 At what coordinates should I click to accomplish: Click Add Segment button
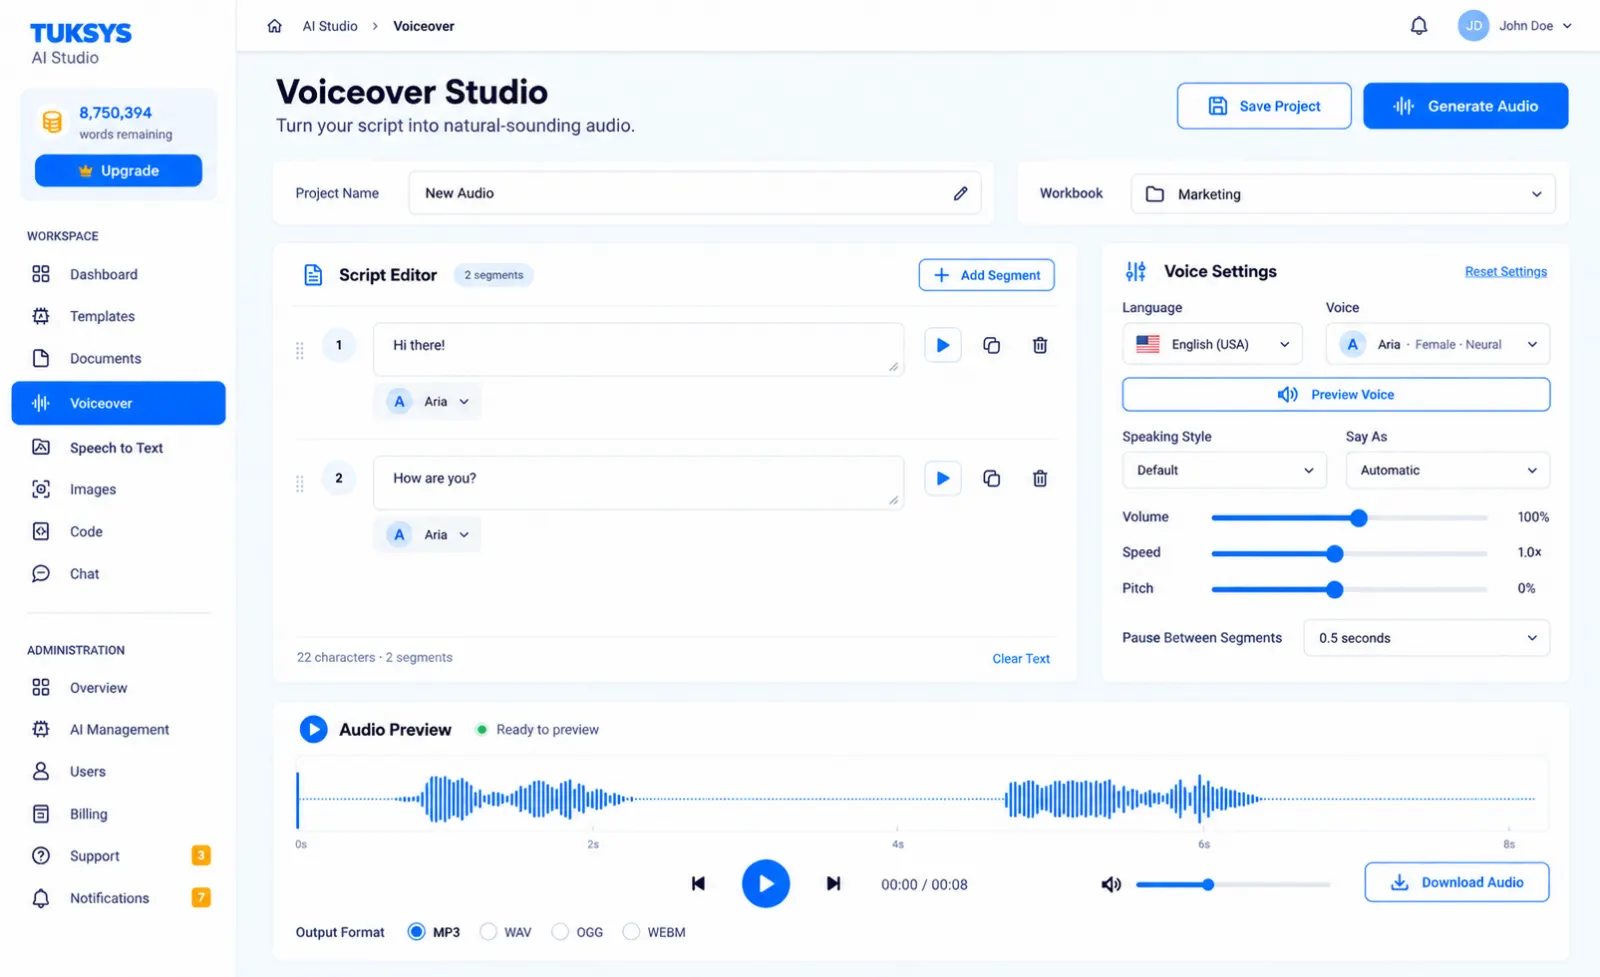[986, 275]
